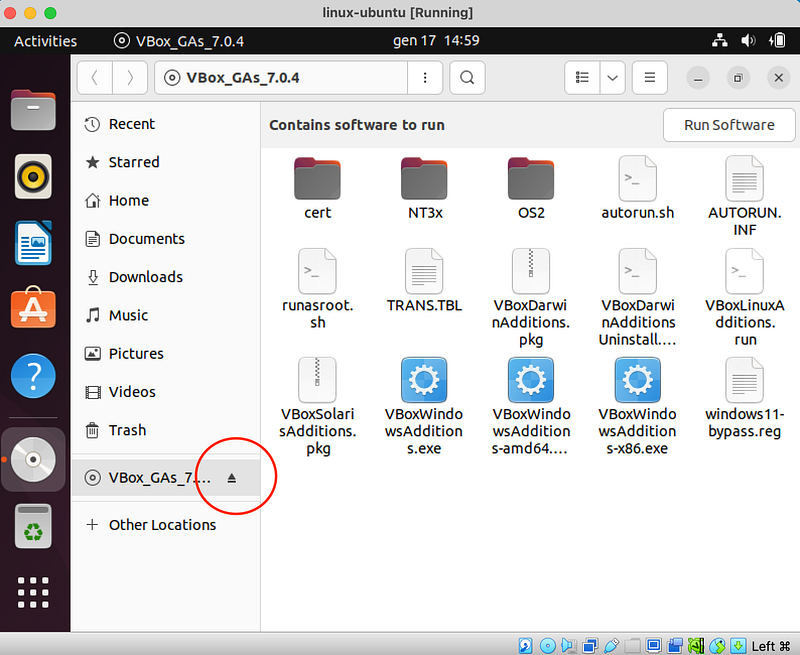Select VBoxDarwinAdditionsUninstall script
Viewport: 800px width, 655px height.
[638, 298]
